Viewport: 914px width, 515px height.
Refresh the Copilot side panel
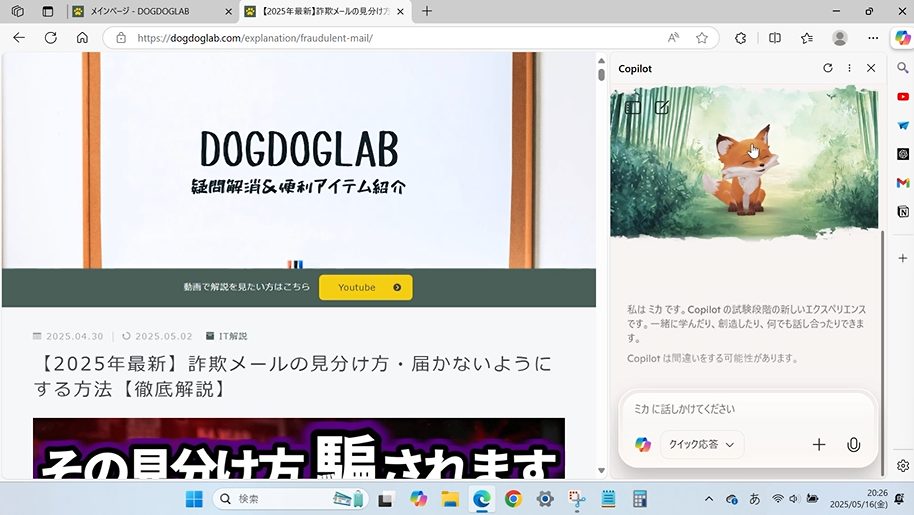click(827, 68)
